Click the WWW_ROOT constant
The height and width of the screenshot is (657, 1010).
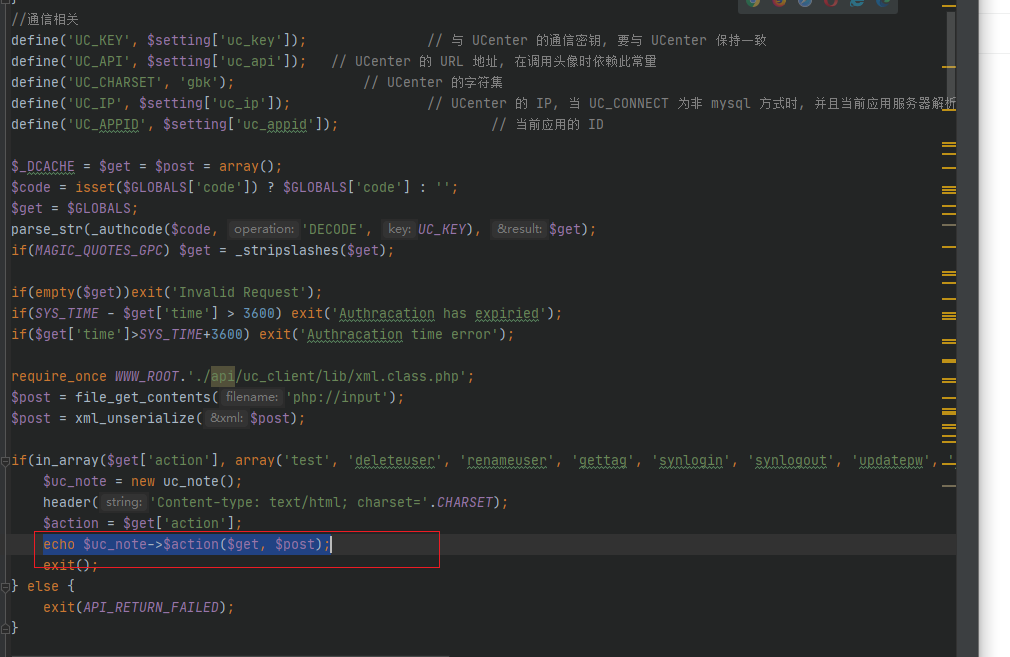pos(147,376)
